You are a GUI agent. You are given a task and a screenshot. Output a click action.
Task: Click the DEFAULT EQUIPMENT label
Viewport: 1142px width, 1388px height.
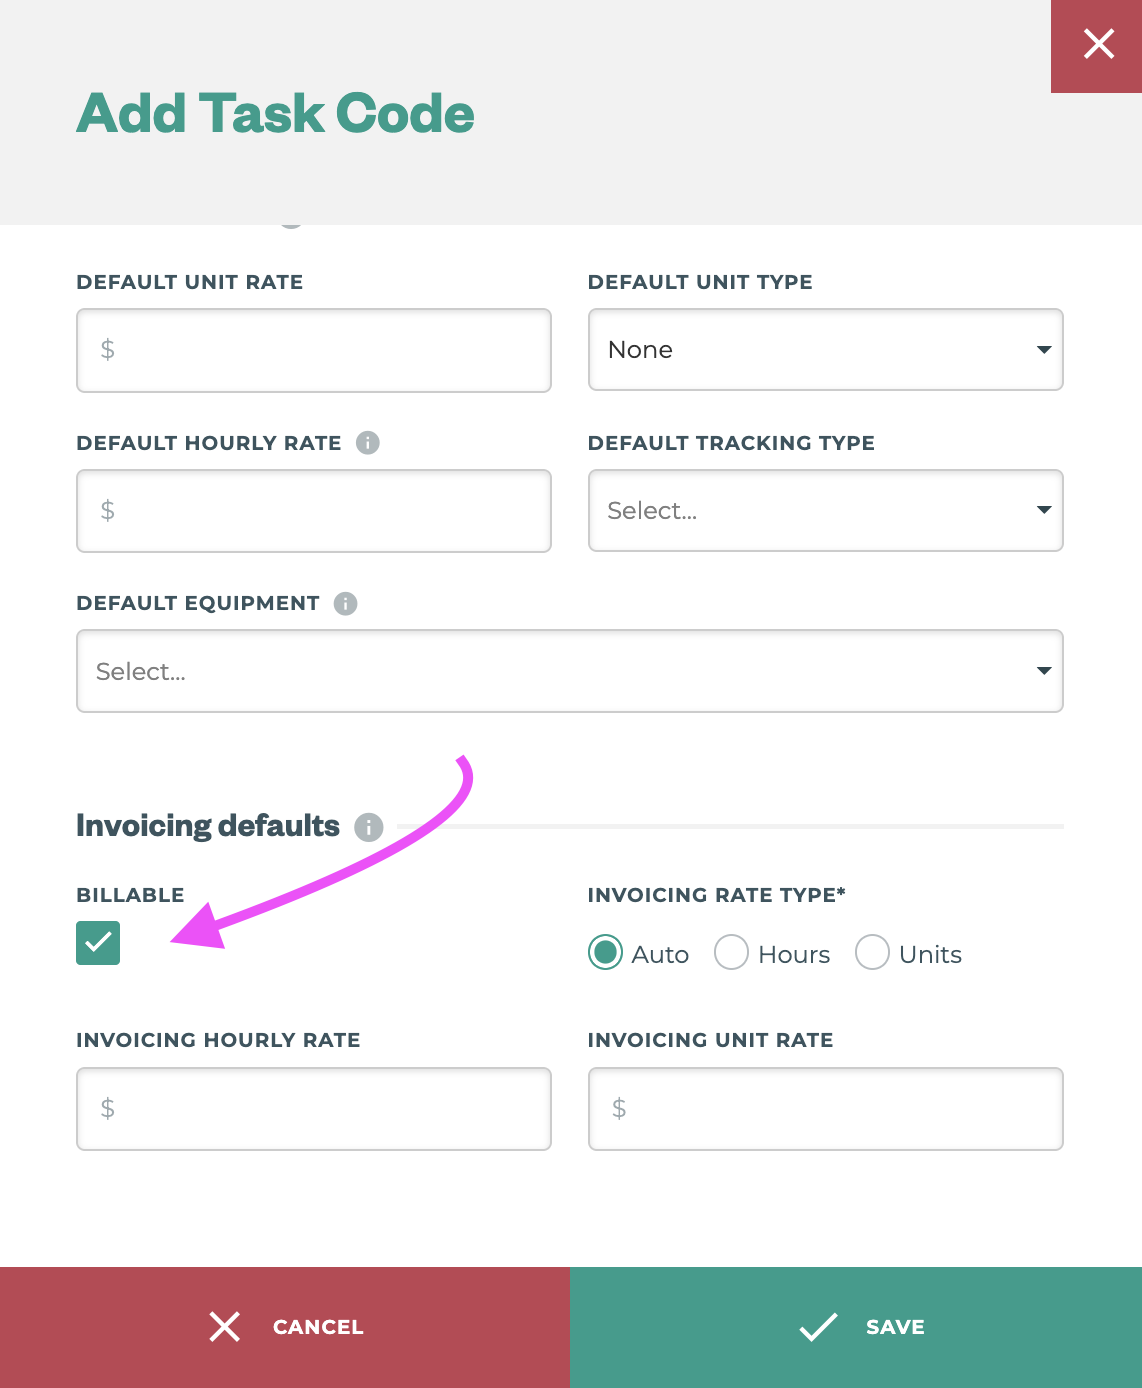[198, 603]
